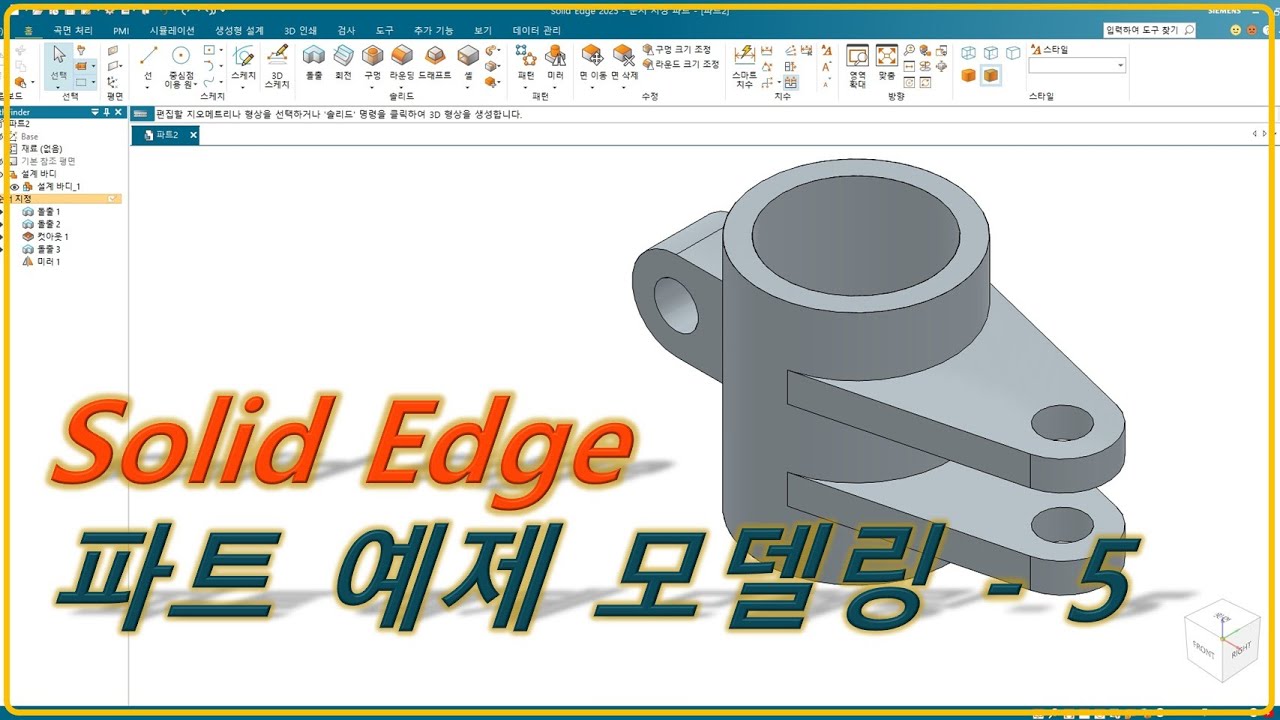Select 돌출 3 in PathFinder
The image size is (1280, 720).
coord(41,249)
